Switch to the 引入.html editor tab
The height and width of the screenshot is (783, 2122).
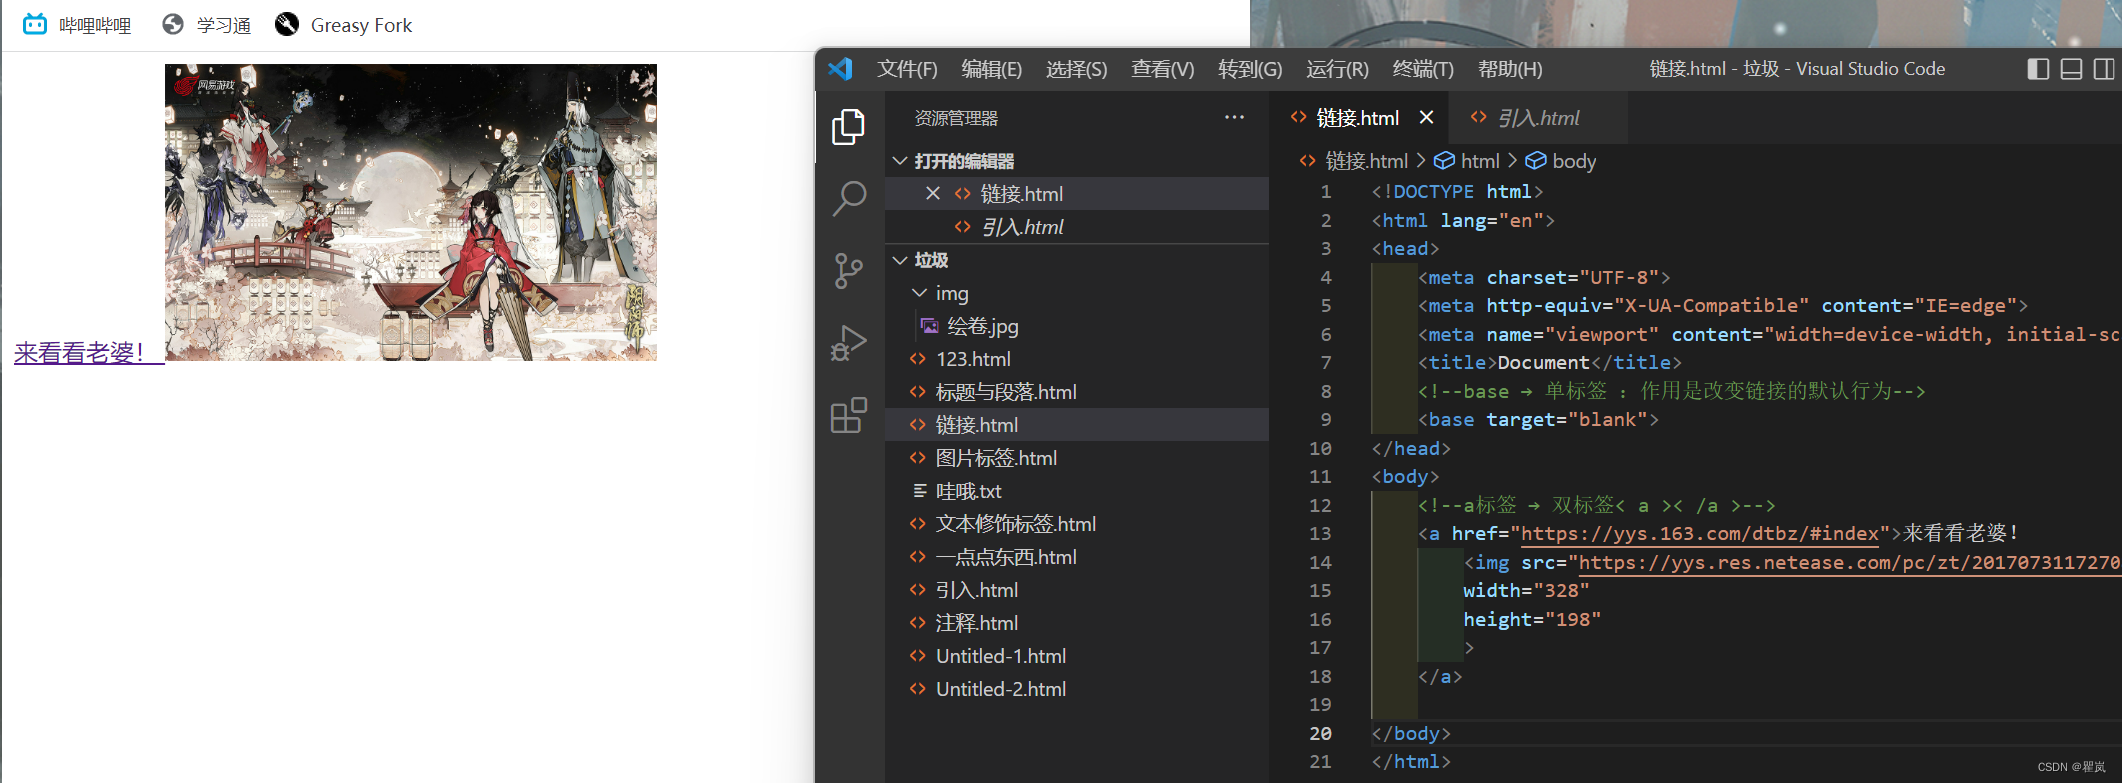(1538, 118)
